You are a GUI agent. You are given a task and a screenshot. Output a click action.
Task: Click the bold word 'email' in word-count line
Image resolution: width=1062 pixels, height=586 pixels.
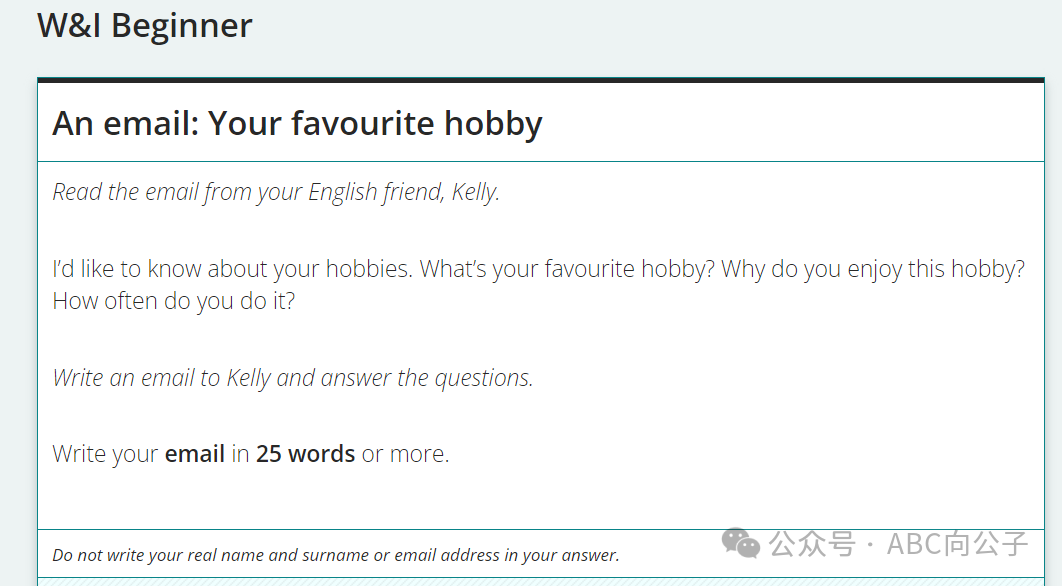(194, 454)
